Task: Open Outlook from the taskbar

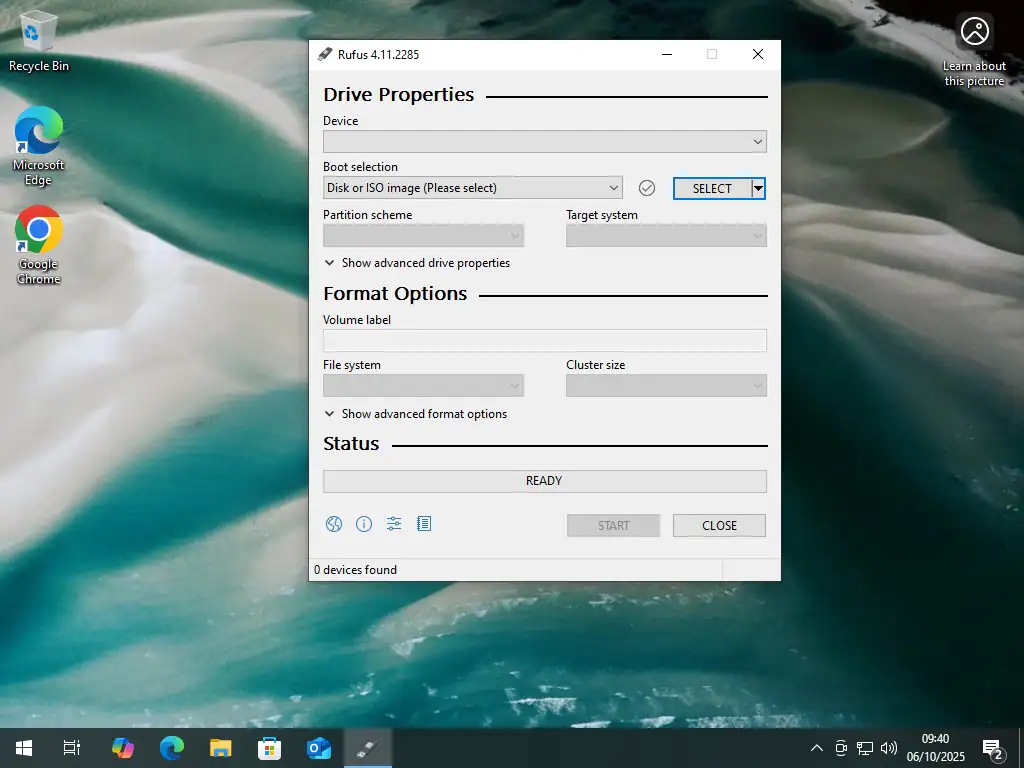Action: (319, 748)
